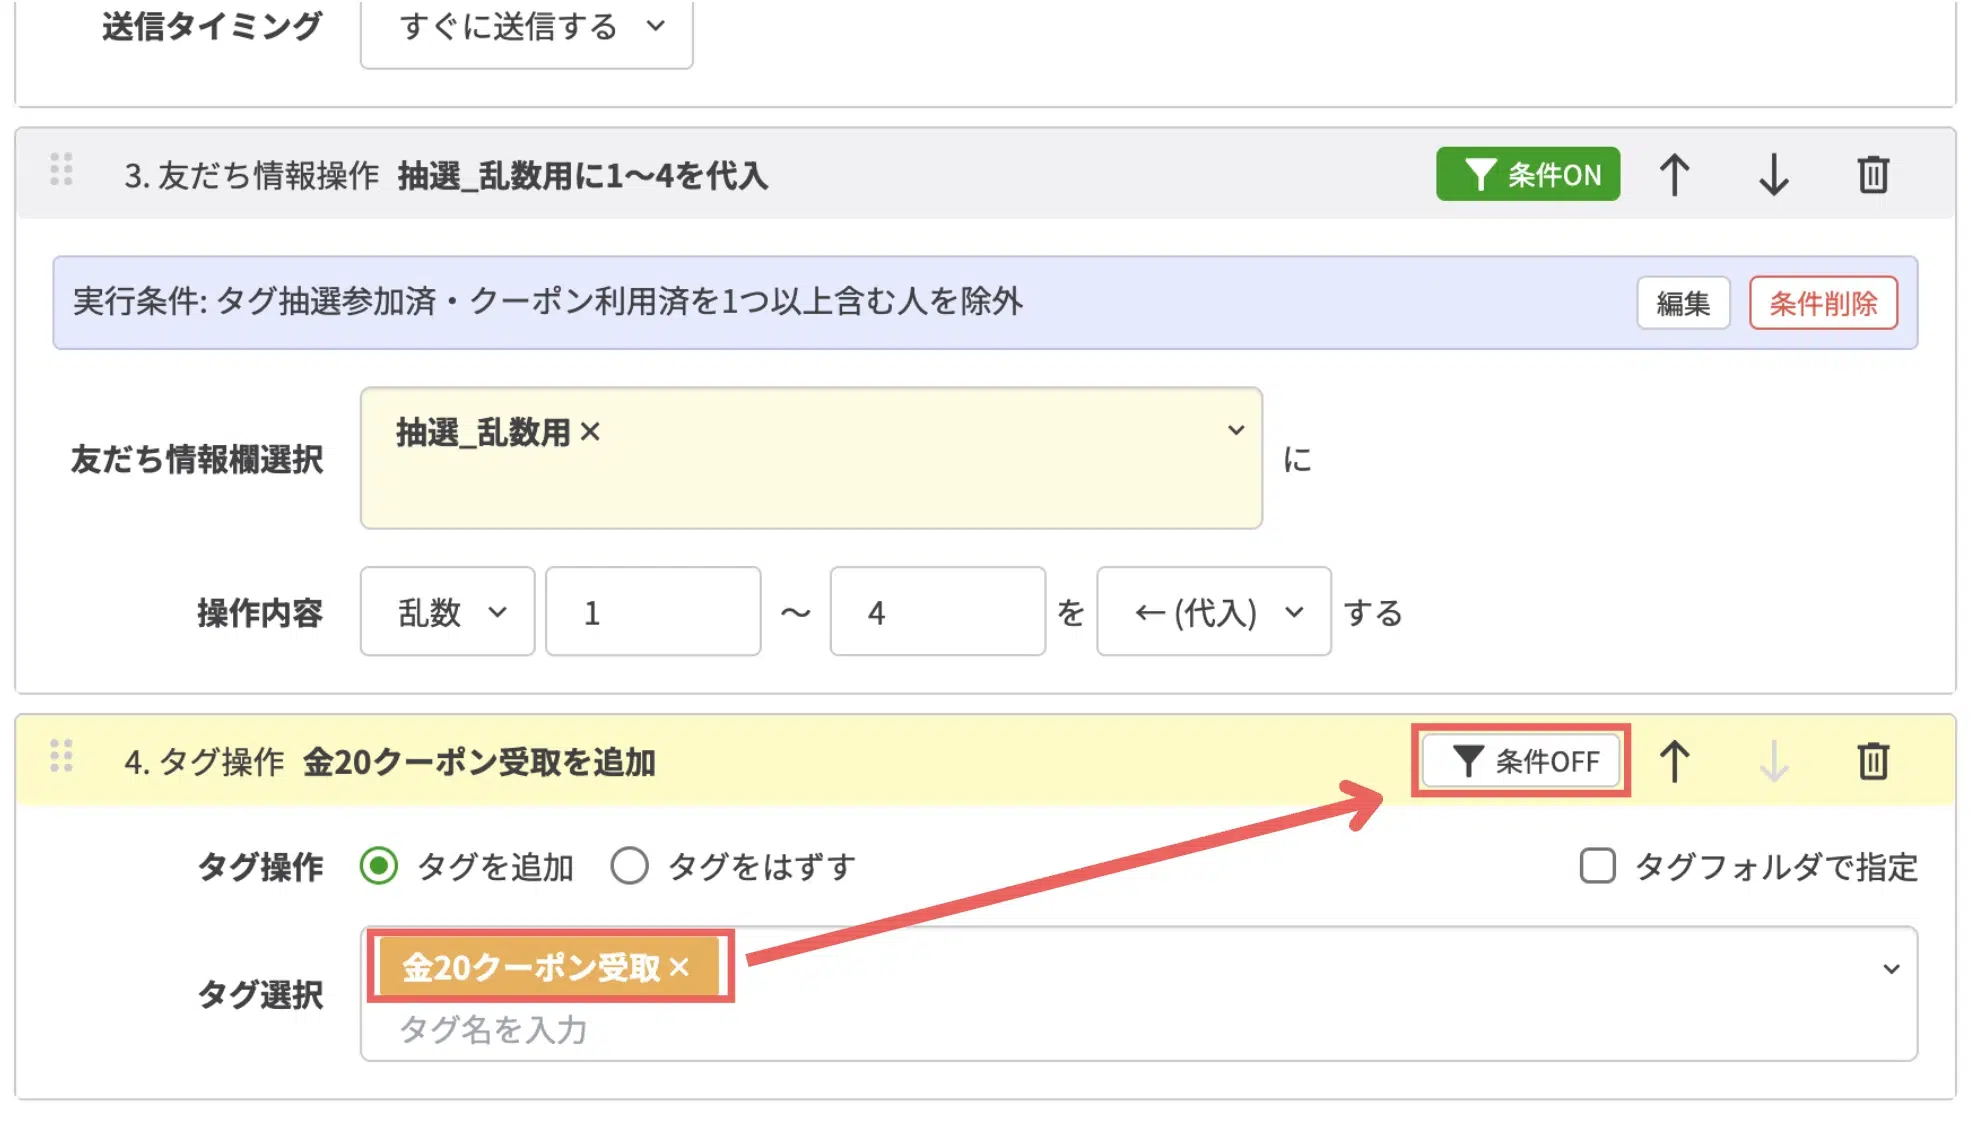
Task: Remove 抽選_乱数用 selection with its ×
Action: (x=590, y=432)
